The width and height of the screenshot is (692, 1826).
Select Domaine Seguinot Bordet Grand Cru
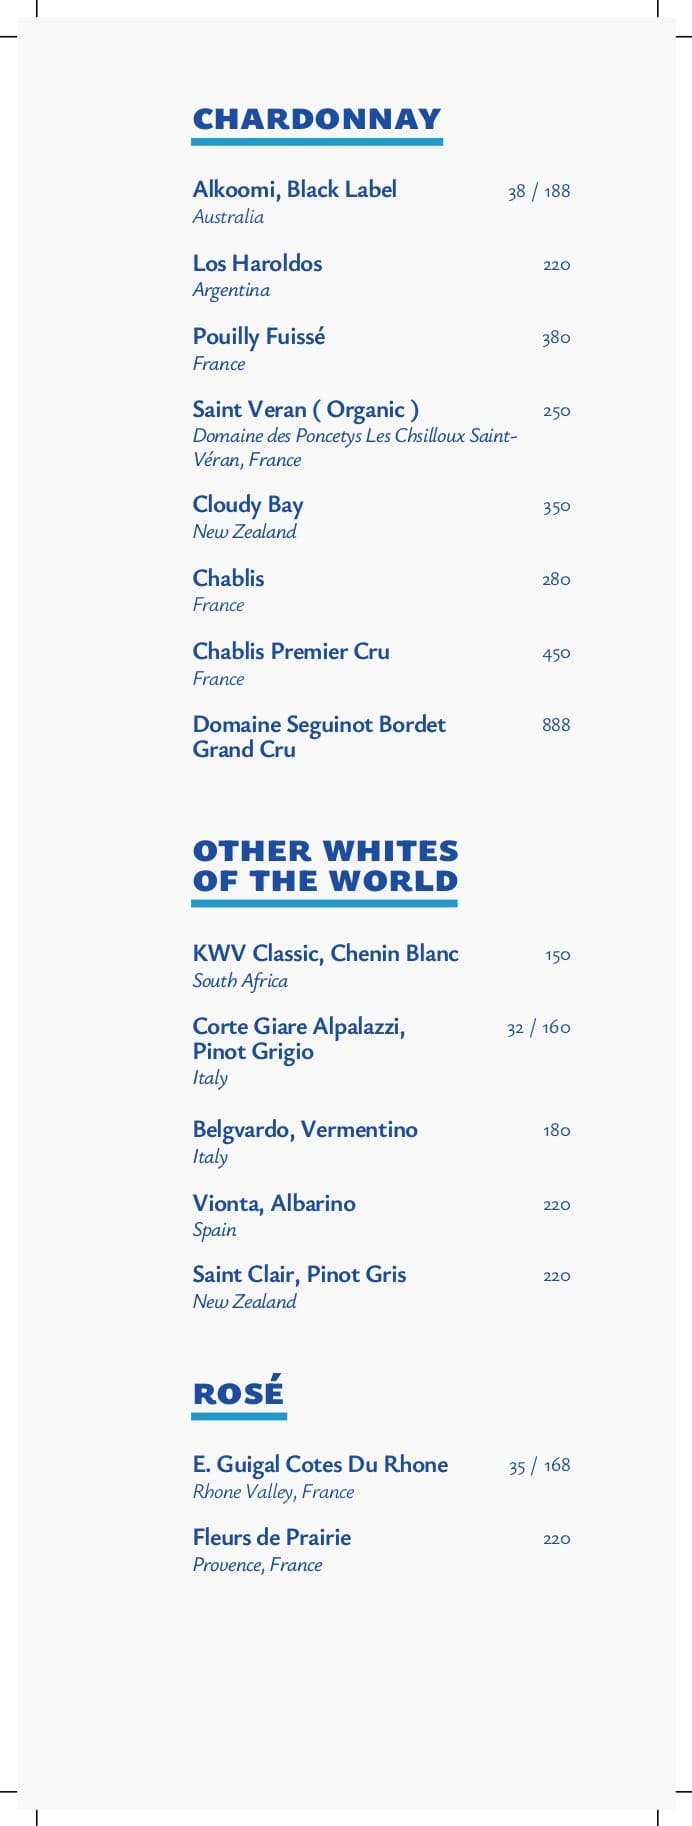(318, 736)
